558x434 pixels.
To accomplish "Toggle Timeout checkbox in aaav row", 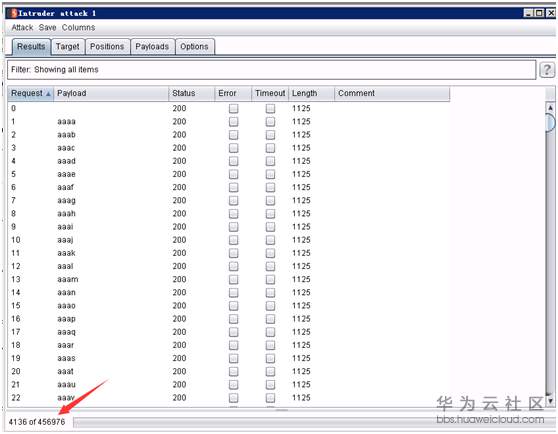I will pos(270,398).
